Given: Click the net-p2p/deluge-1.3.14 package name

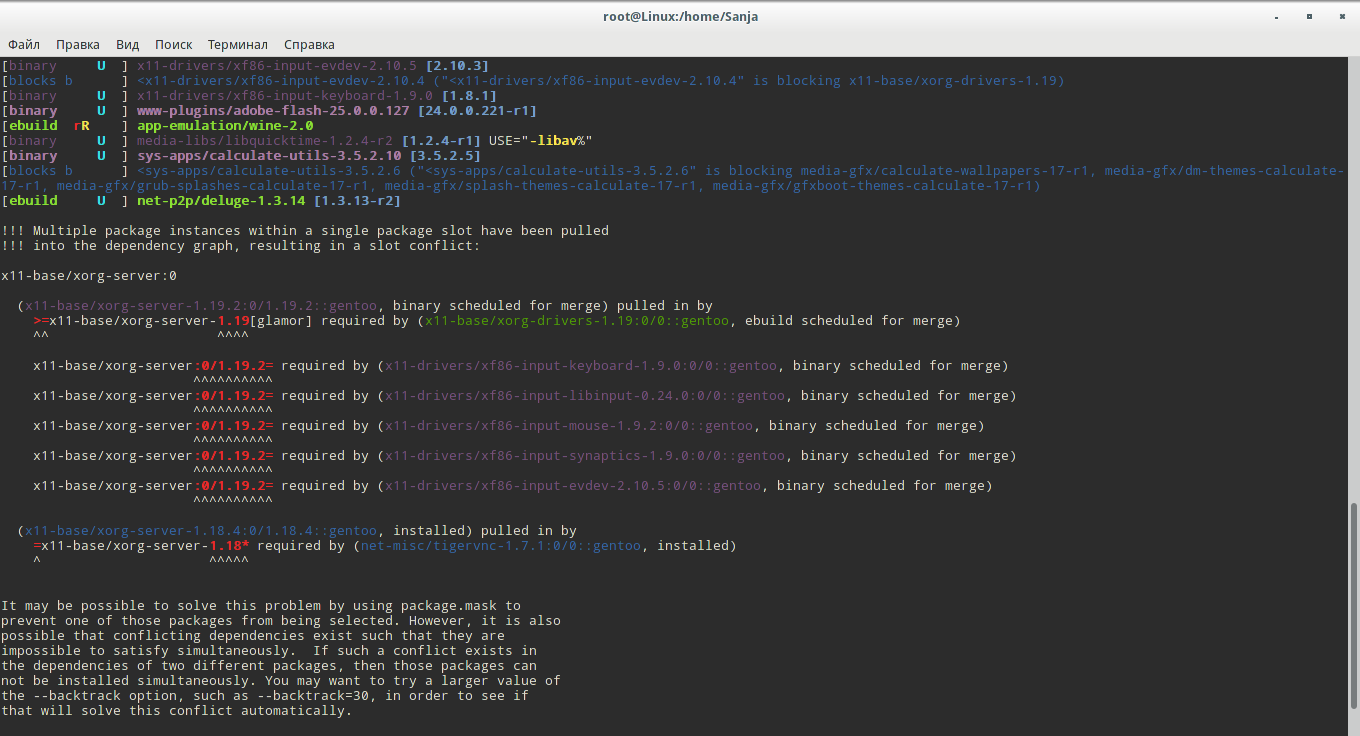Looking at the screenshot, I should click(222, 201).
